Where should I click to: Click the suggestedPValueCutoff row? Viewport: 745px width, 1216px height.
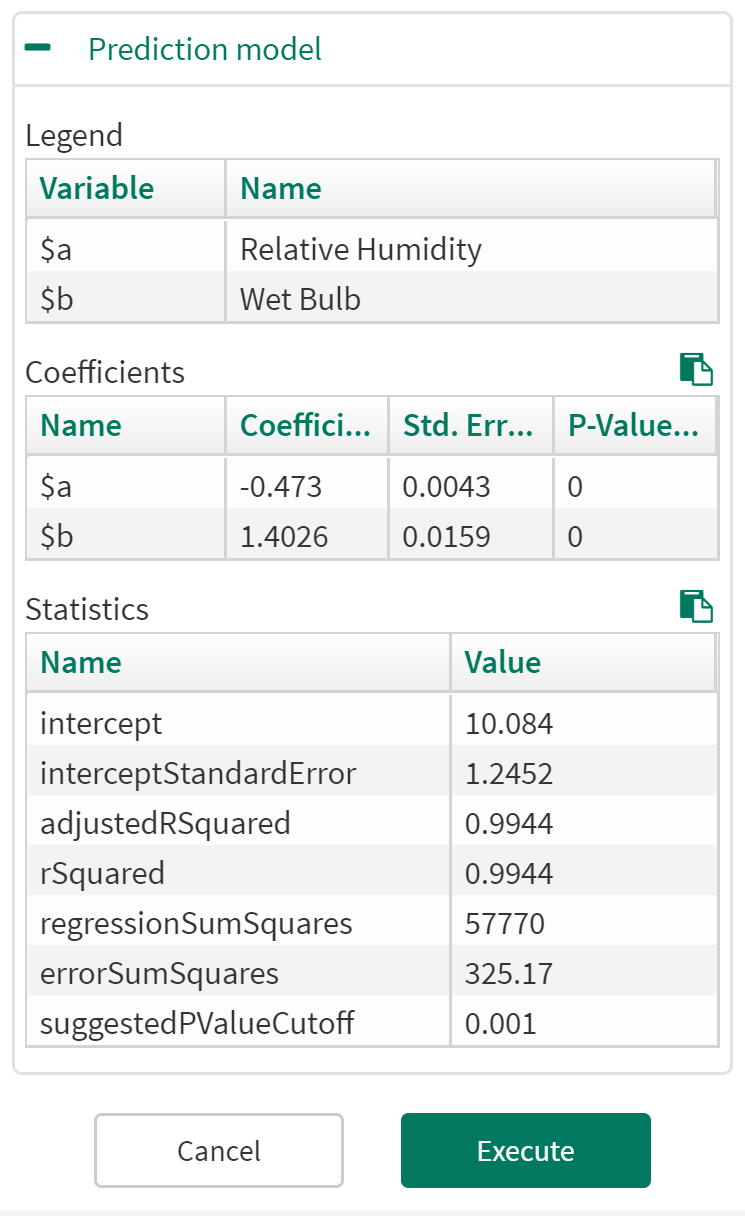[x=197, y=1023]
